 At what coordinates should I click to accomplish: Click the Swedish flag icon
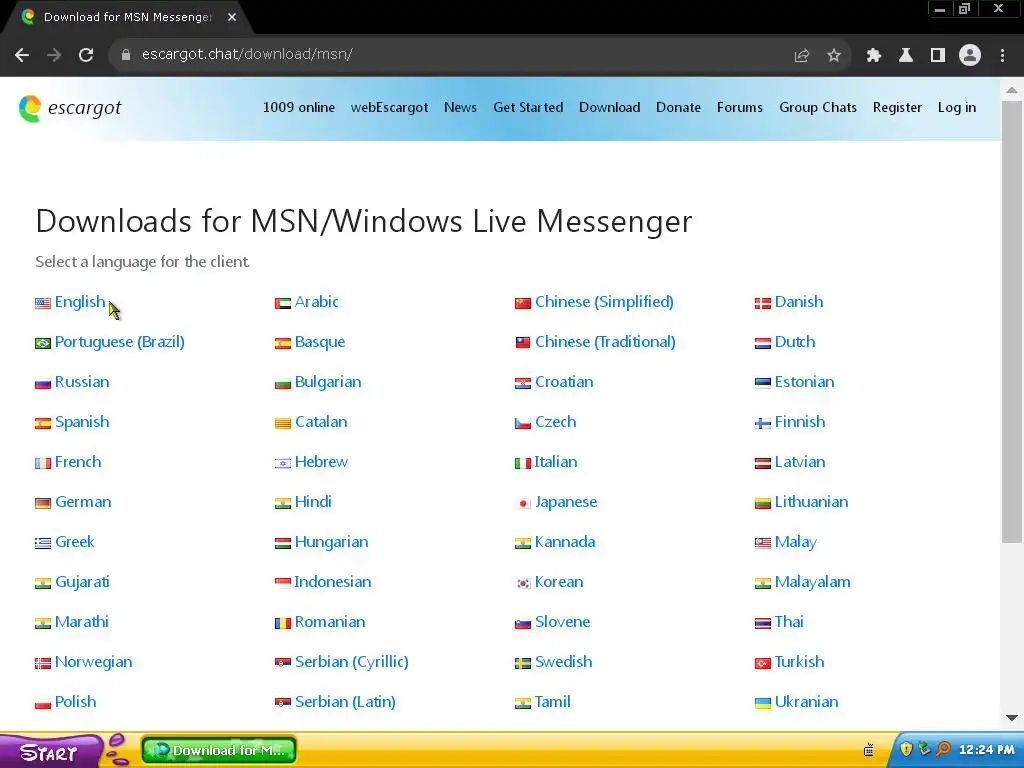coord(523,663)
